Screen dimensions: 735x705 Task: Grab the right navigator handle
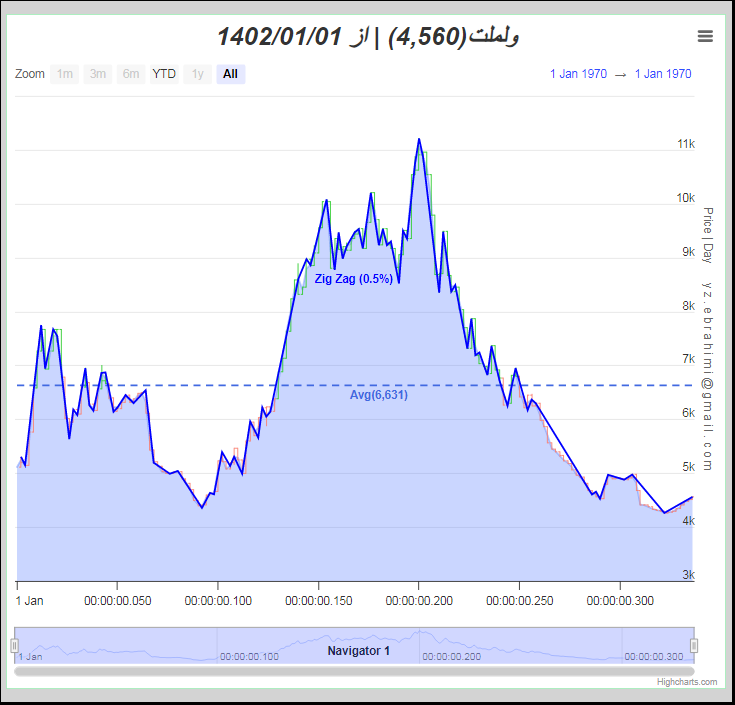click(694, 645)
